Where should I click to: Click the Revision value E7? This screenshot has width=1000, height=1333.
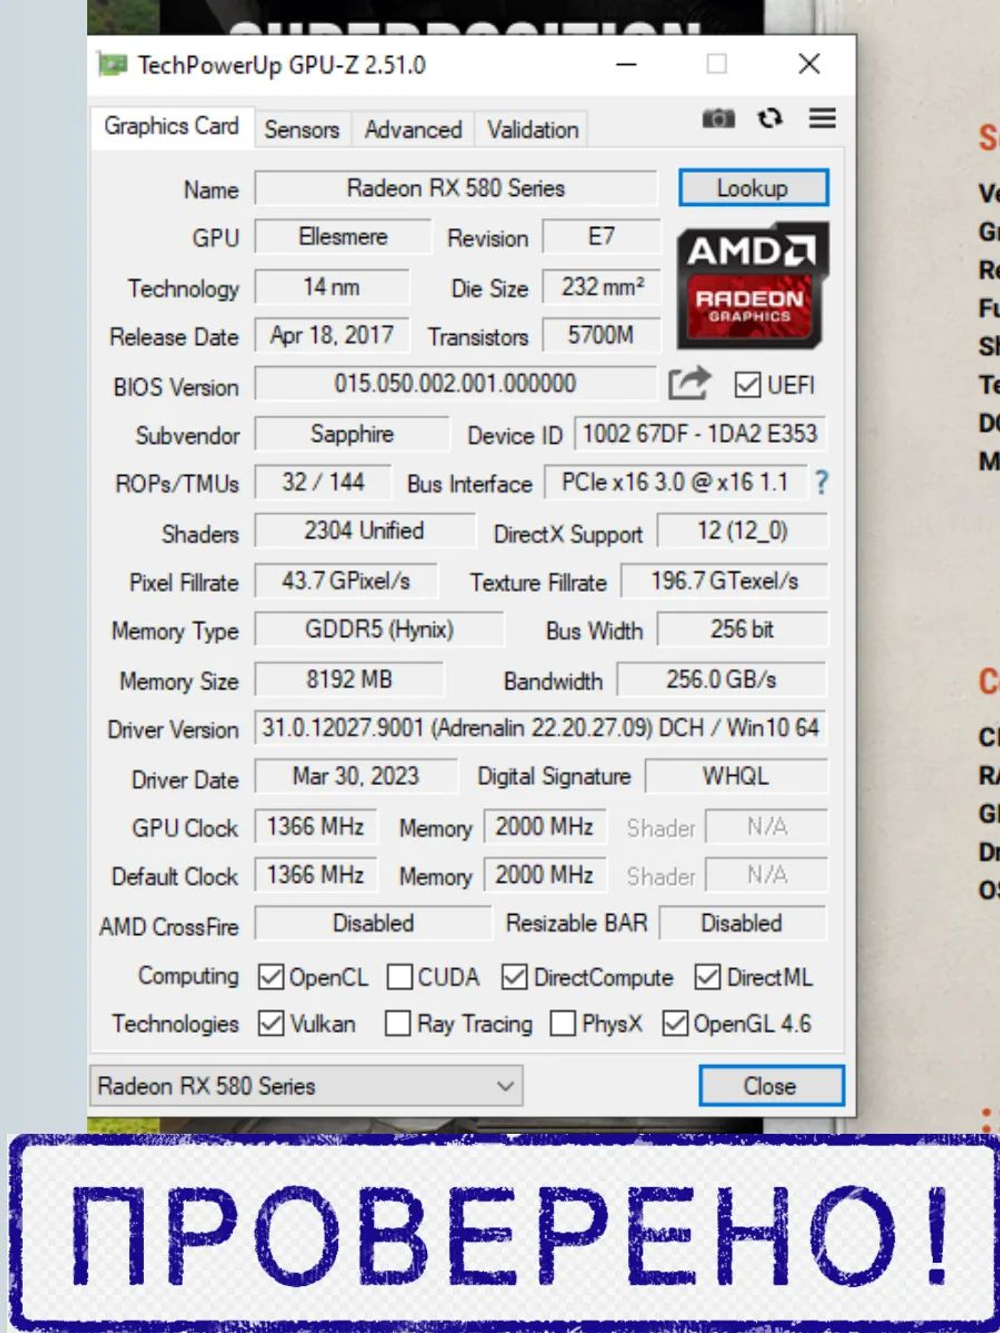pos(601,237)
